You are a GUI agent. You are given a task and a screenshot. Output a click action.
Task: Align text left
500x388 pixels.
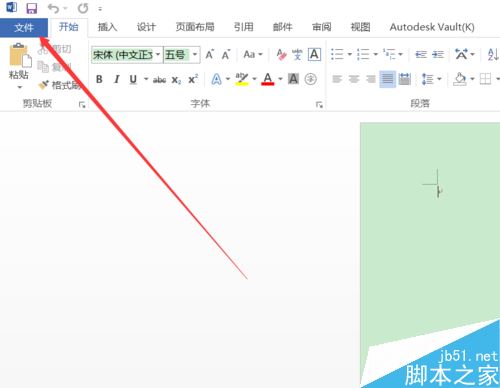pos(337,79)
